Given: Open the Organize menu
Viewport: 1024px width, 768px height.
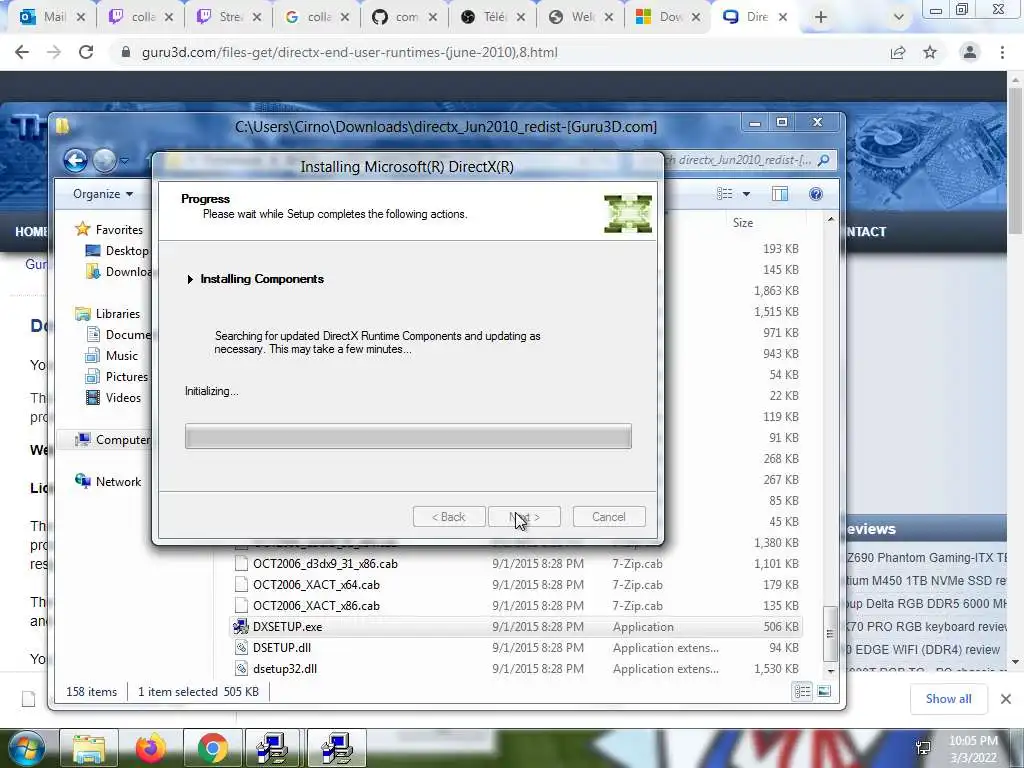Looking at the screenshot, I should pyautogui.click(x=103, y=194).
